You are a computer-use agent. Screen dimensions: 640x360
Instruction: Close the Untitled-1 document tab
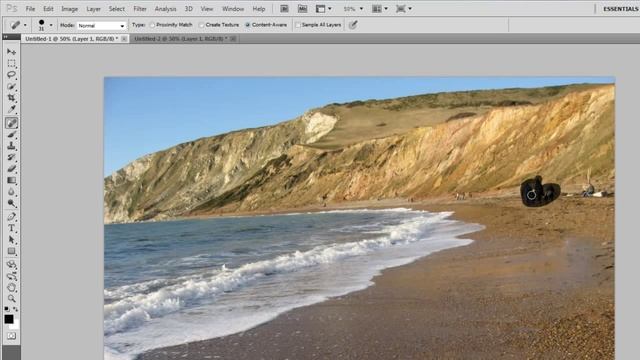[124, 38]
